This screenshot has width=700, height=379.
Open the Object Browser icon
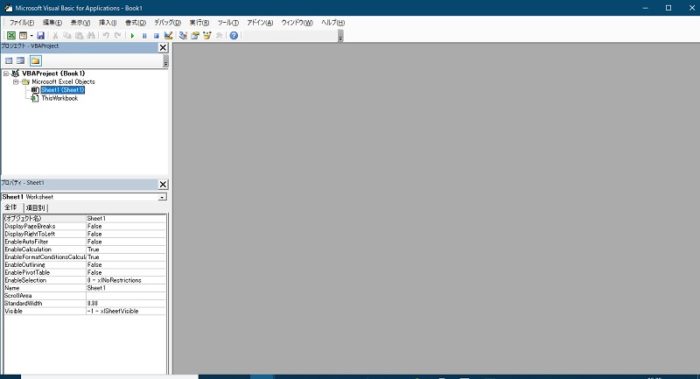tap(207, 36)
